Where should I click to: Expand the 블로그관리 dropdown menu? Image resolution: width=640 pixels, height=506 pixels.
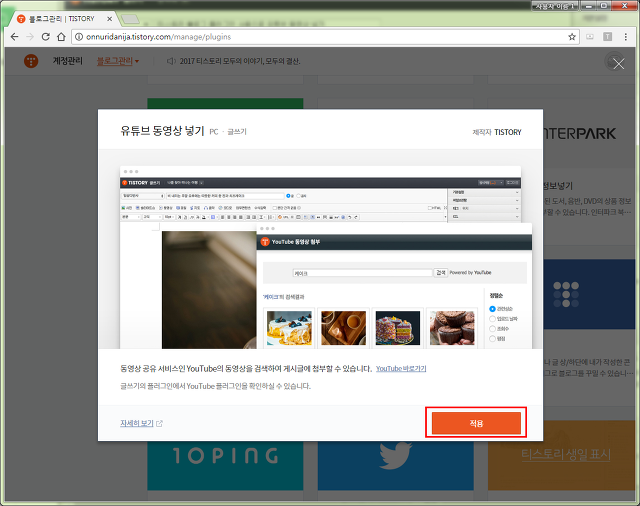pyautogui.click(x=118, y=61)
